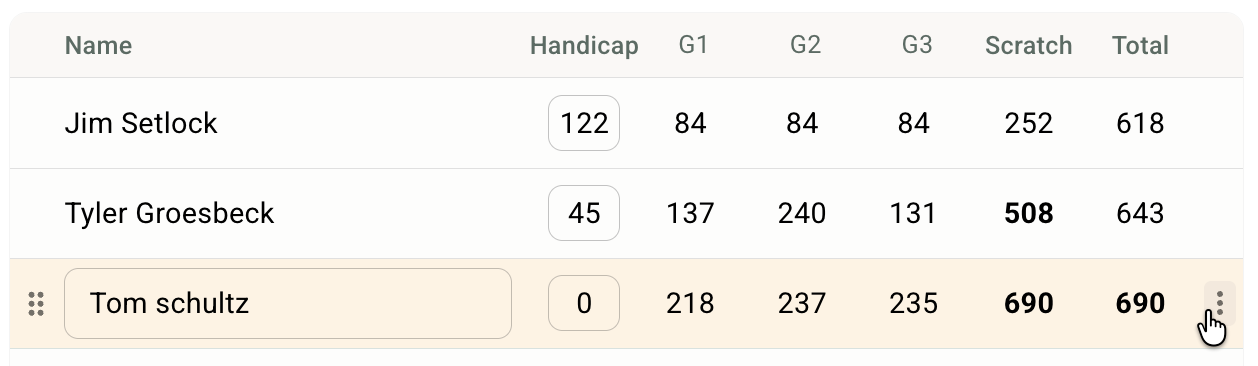The image size is (1258, 366).
Task: Click the Scratch column header
Action: coord(1029,45)
